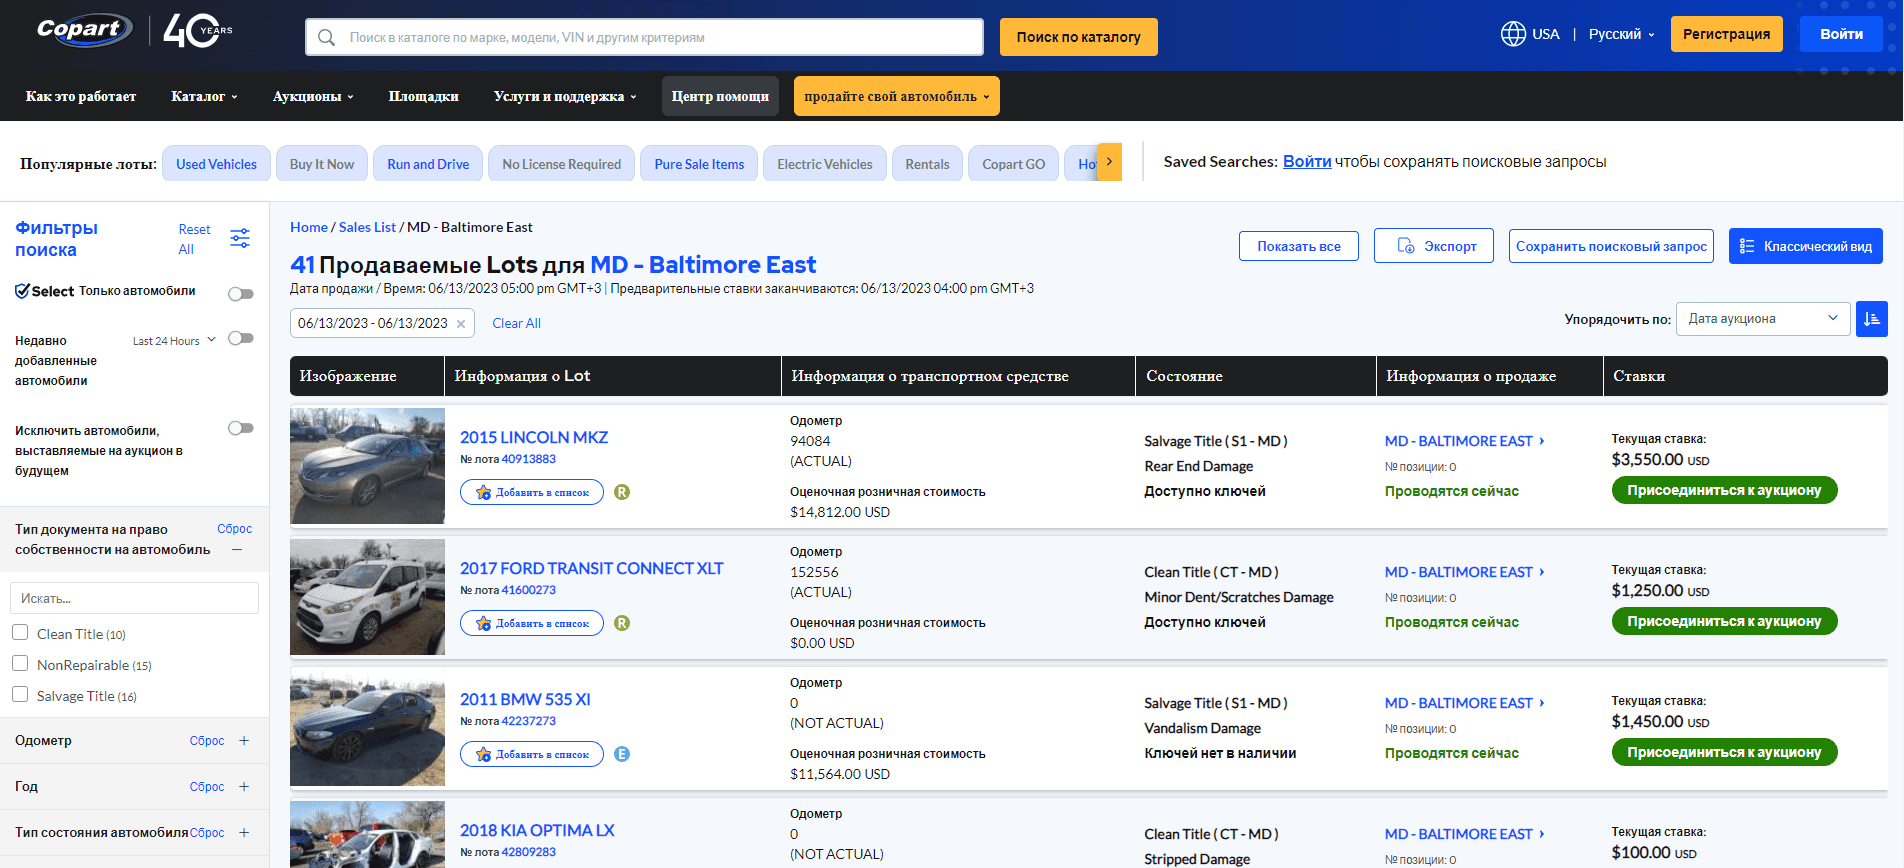The height and width of the screenshot is (868, 1904).
Task: Click the globe USA region icon
Action: pos(1513,34)
